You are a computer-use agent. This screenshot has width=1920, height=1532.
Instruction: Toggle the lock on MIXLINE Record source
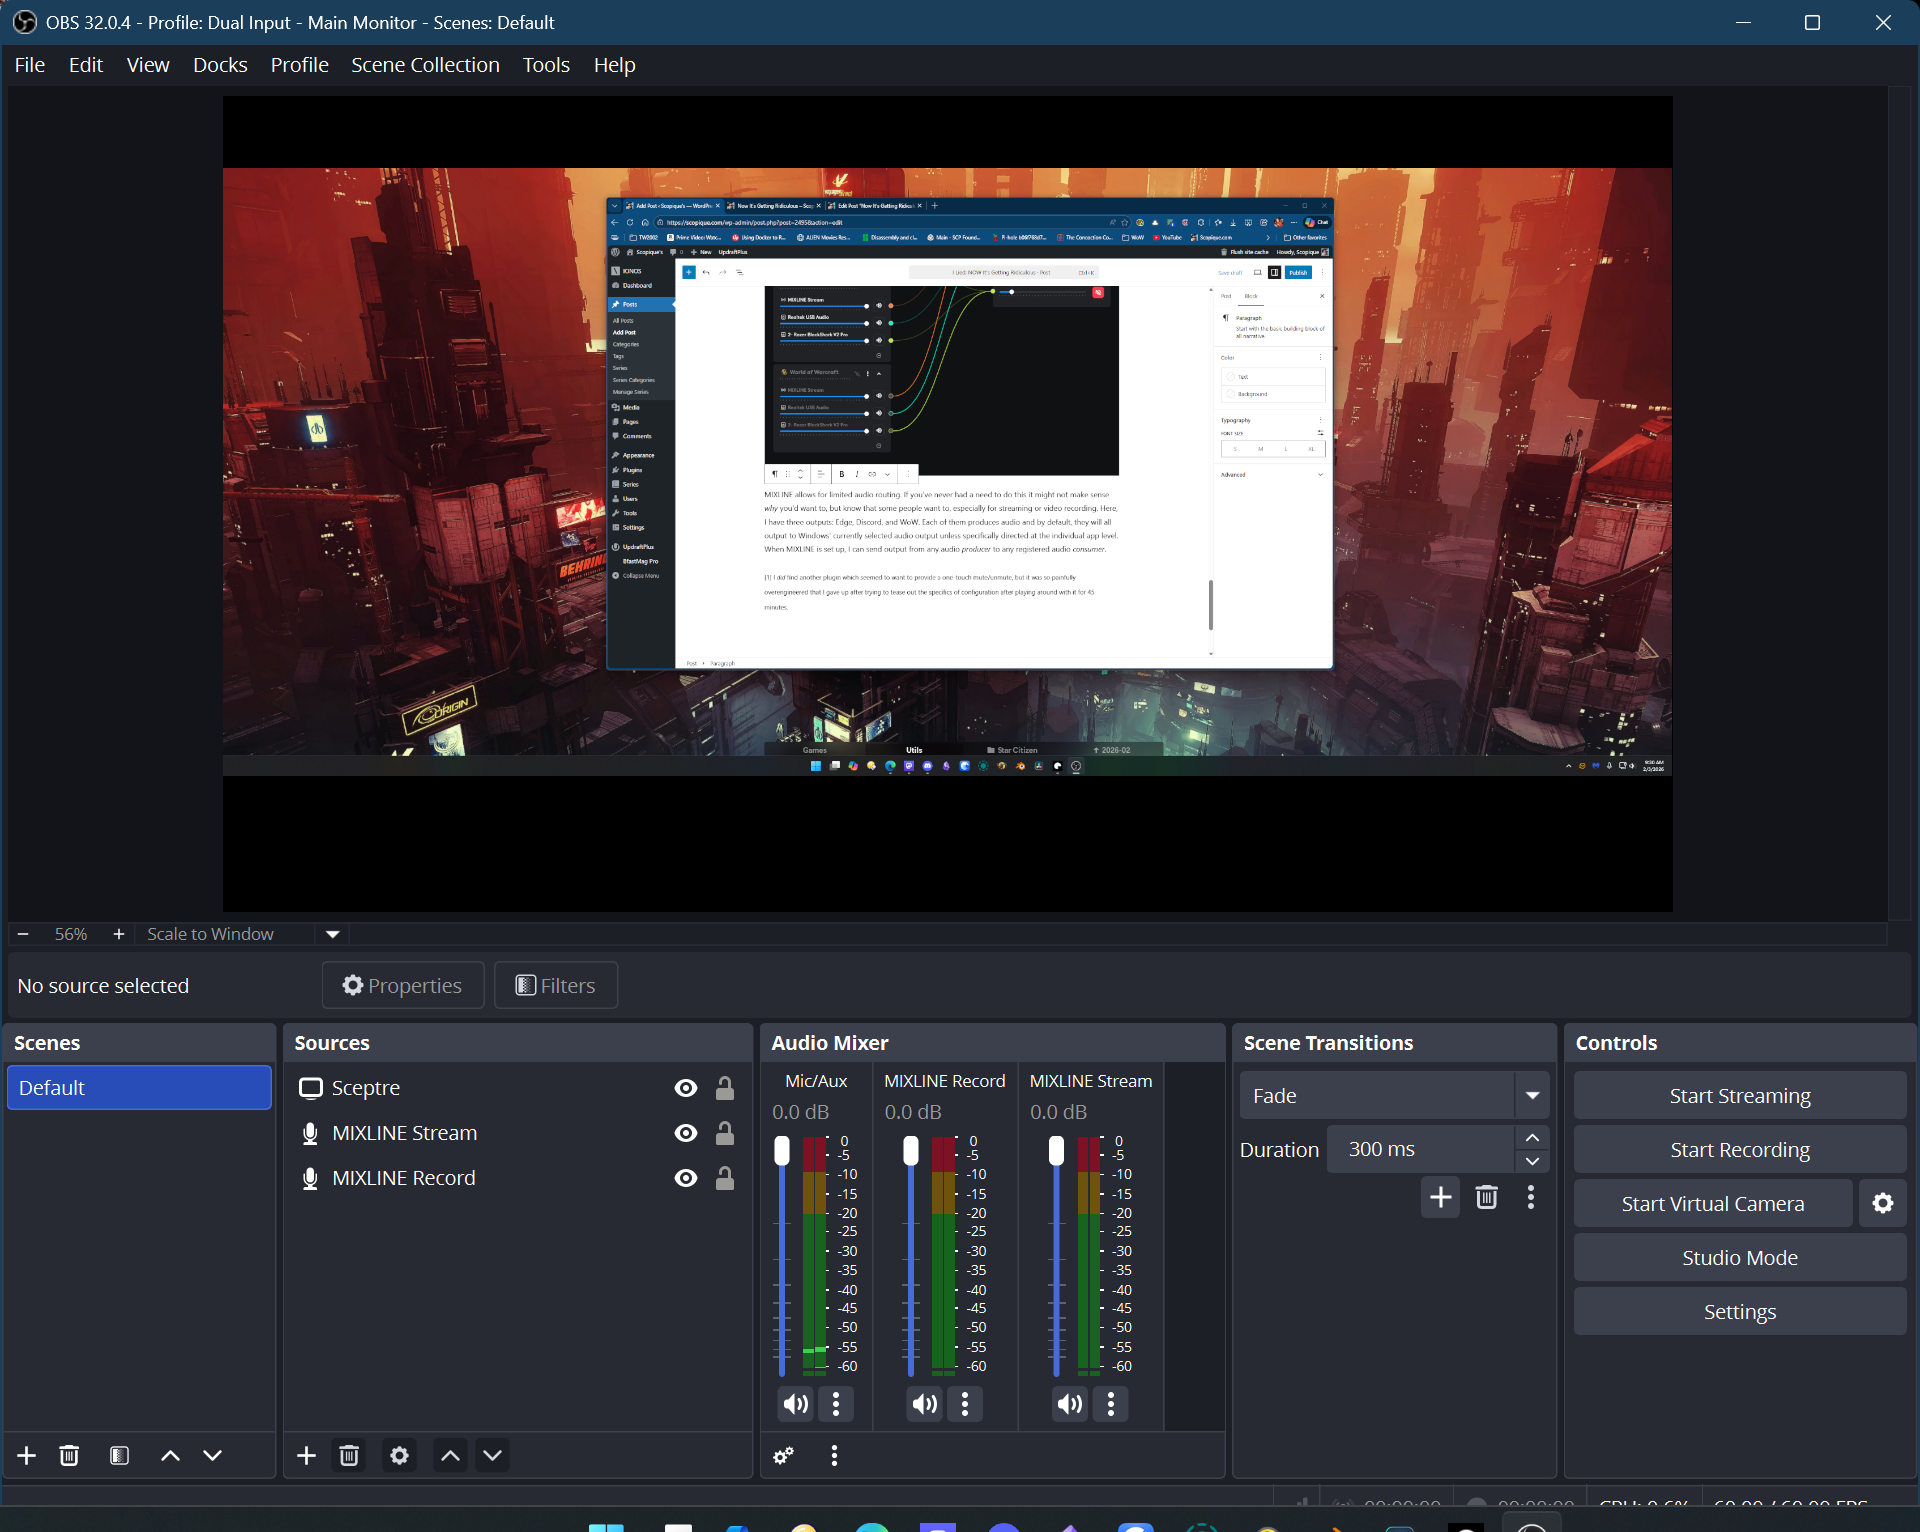[x=725, y=1178]
